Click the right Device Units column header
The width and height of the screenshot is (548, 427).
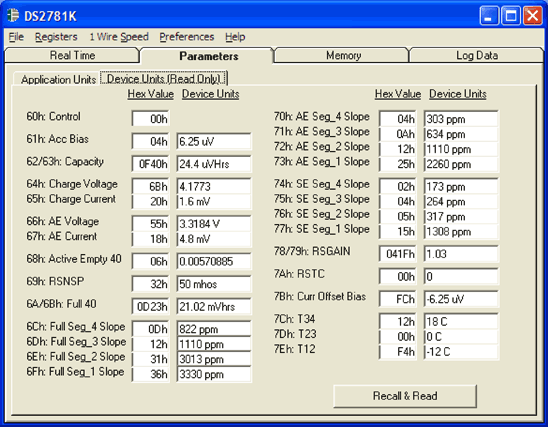pos(458,94)
